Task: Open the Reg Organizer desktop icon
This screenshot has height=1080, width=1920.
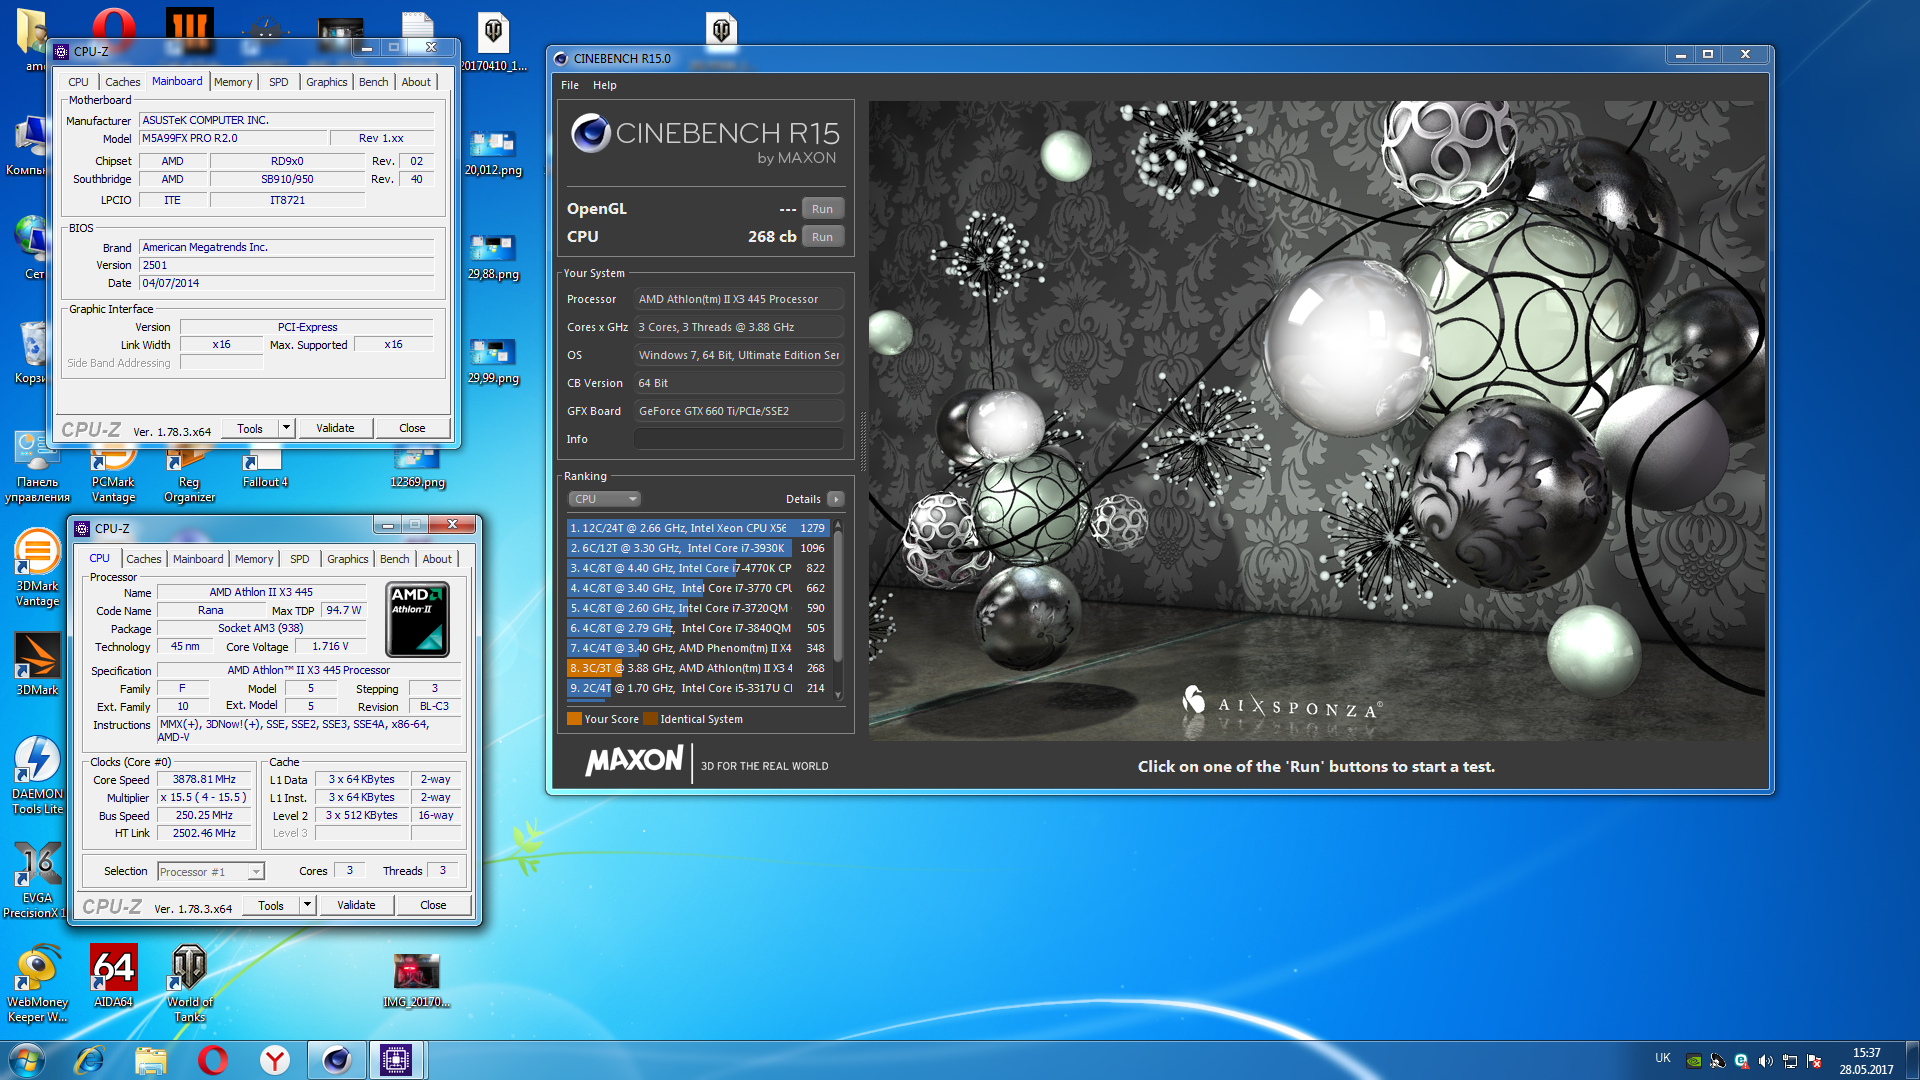Action: [x=189, y=475]
